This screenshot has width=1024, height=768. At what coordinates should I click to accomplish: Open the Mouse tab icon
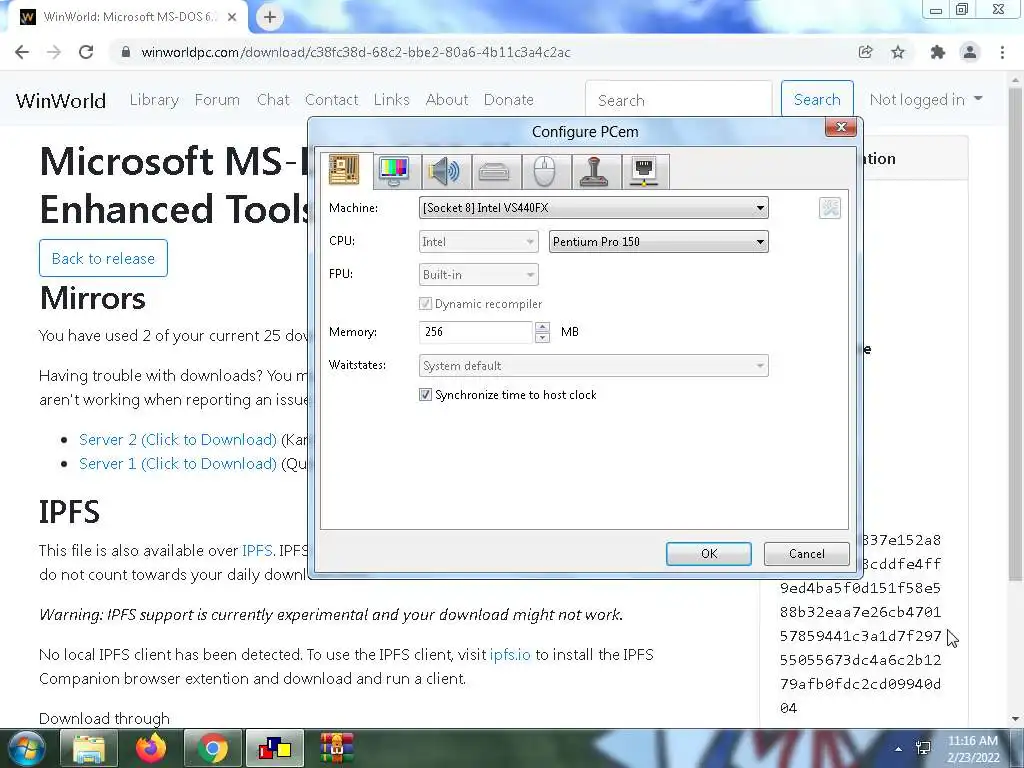coord(545,172)
